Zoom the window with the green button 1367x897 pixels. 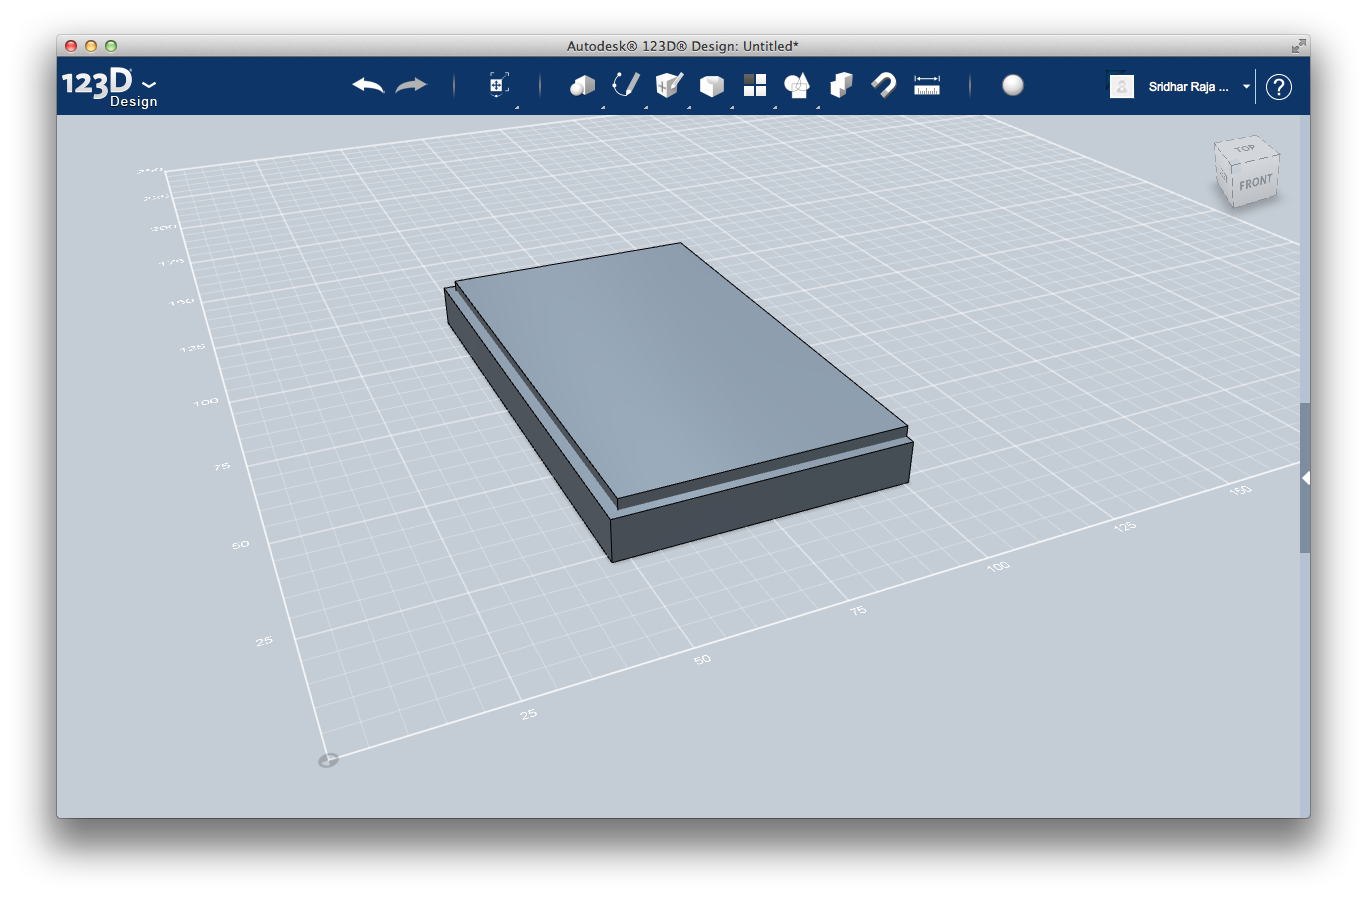pyautogui.click(x=111, y=46)
